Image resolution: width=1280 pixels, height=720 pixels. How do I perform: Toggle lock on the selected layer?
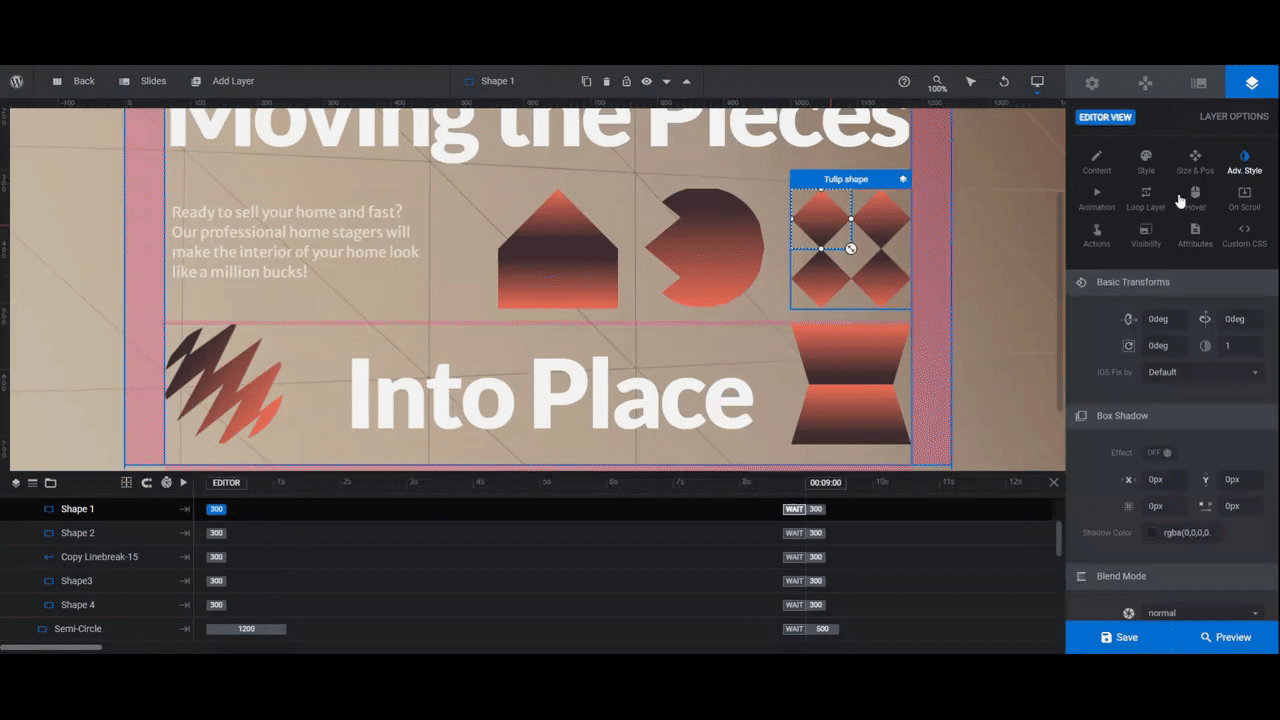point(626,81)
